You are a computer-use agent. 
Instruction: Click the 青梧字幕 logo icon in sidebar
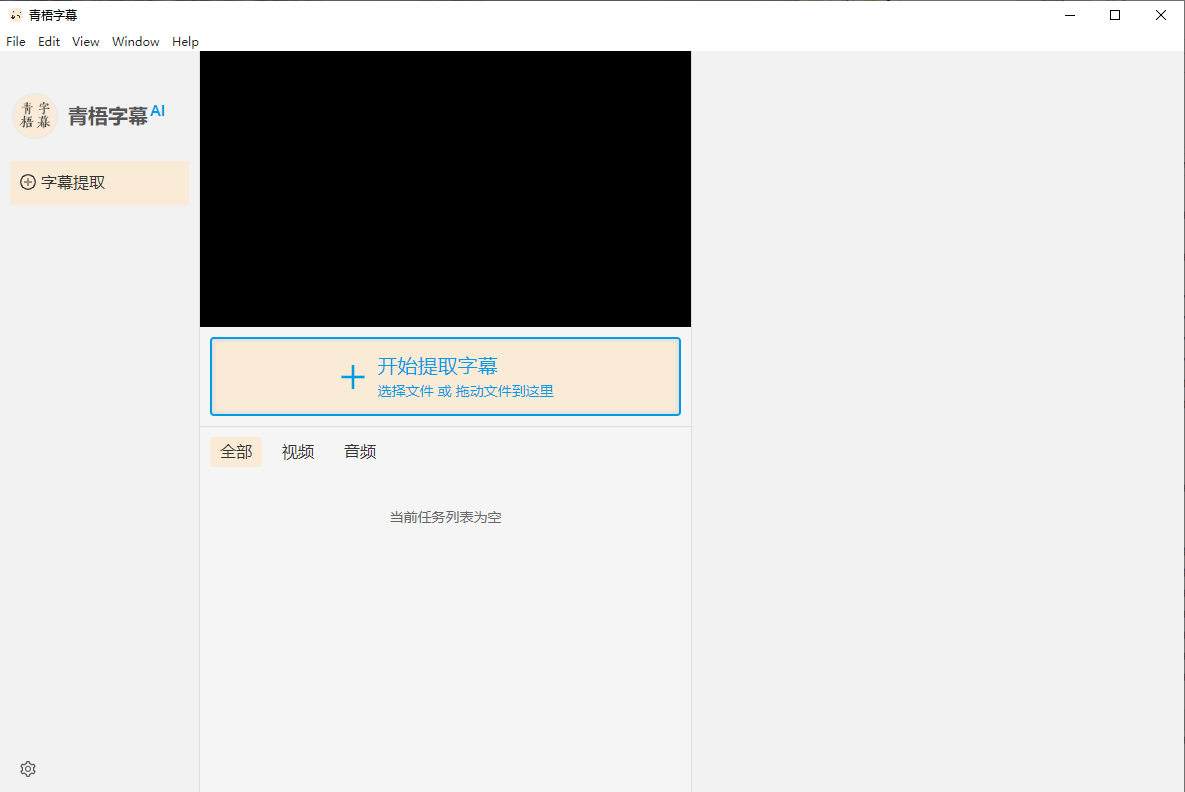[x=35, y=112]
